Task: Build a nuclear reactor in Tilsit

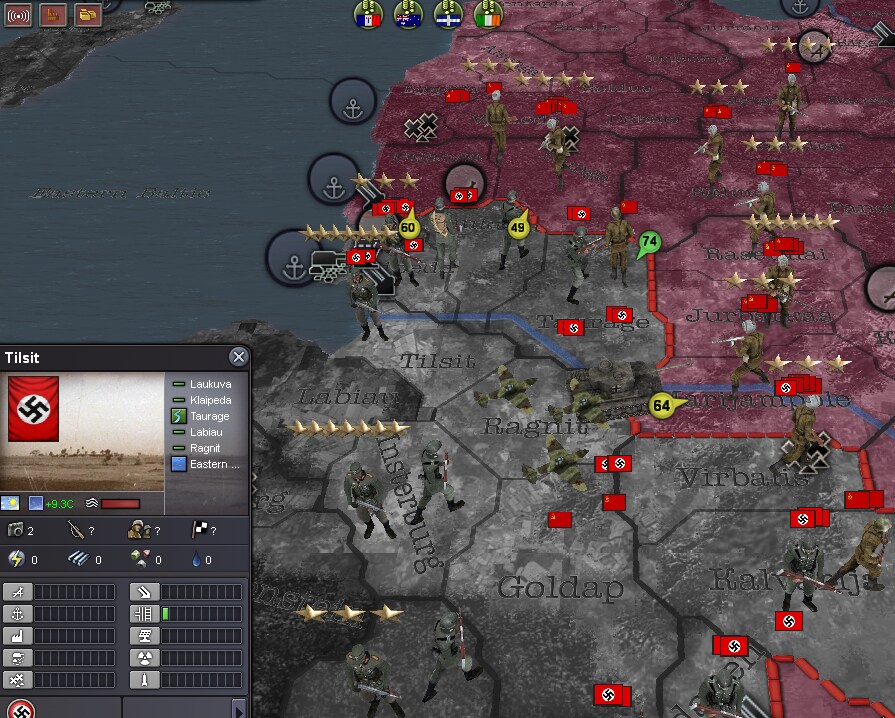Action: click(x=144, y=658)
